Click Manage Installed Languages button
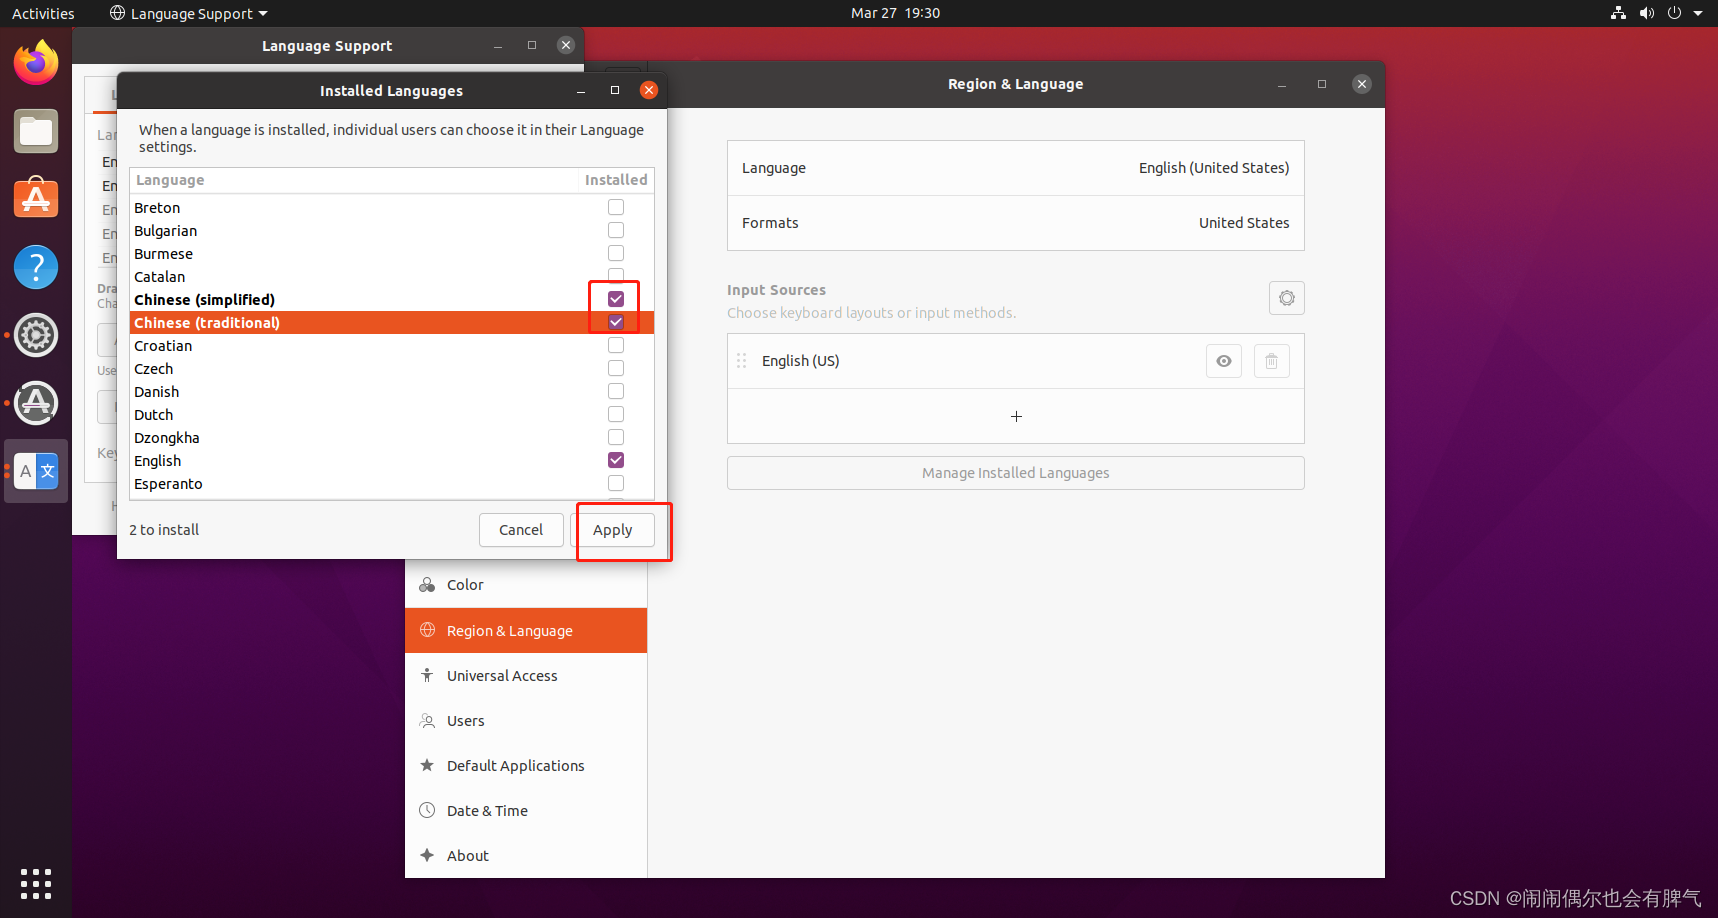Image resolution: width=1718 pixels, height=918 pixels. tap(1015, 473)
